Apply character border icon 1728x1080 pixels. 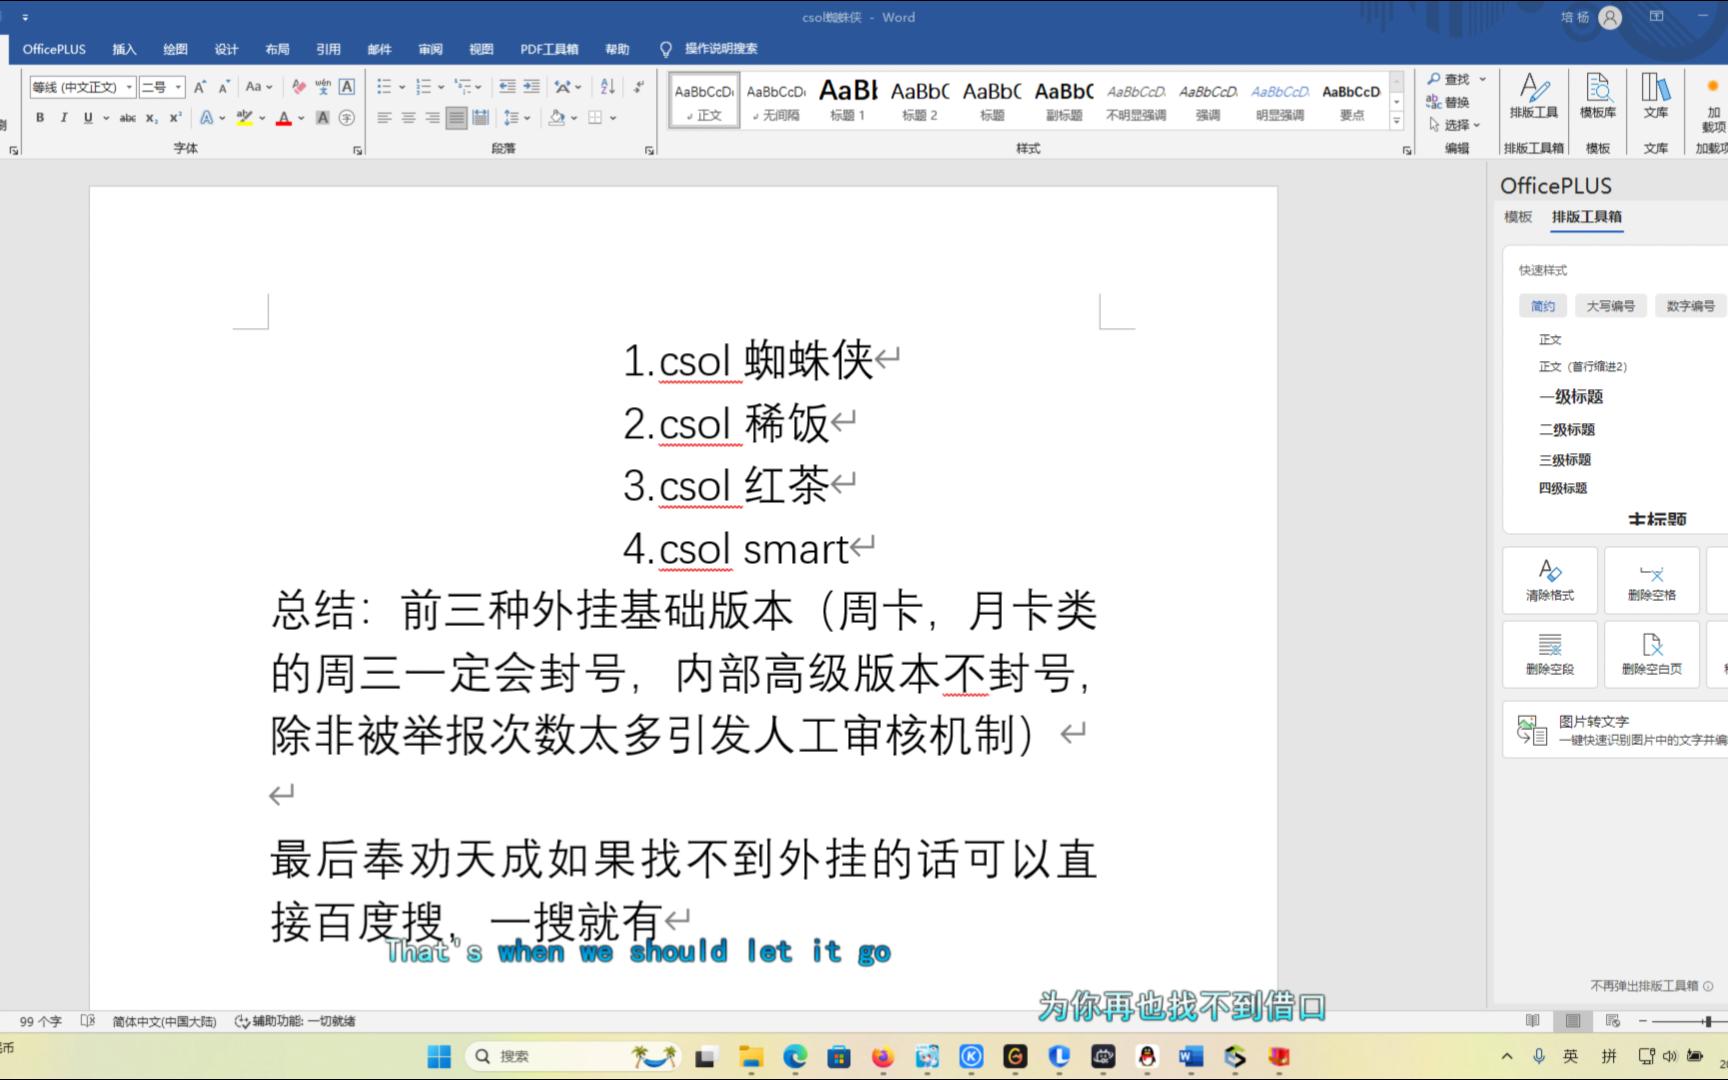click(347, 87)
